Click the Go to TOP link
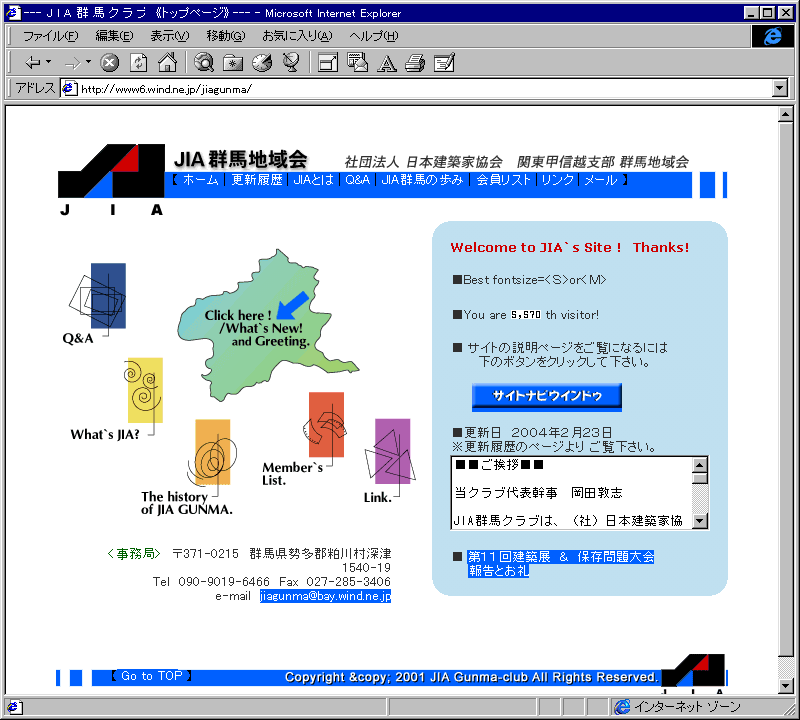 click(152, 676)
